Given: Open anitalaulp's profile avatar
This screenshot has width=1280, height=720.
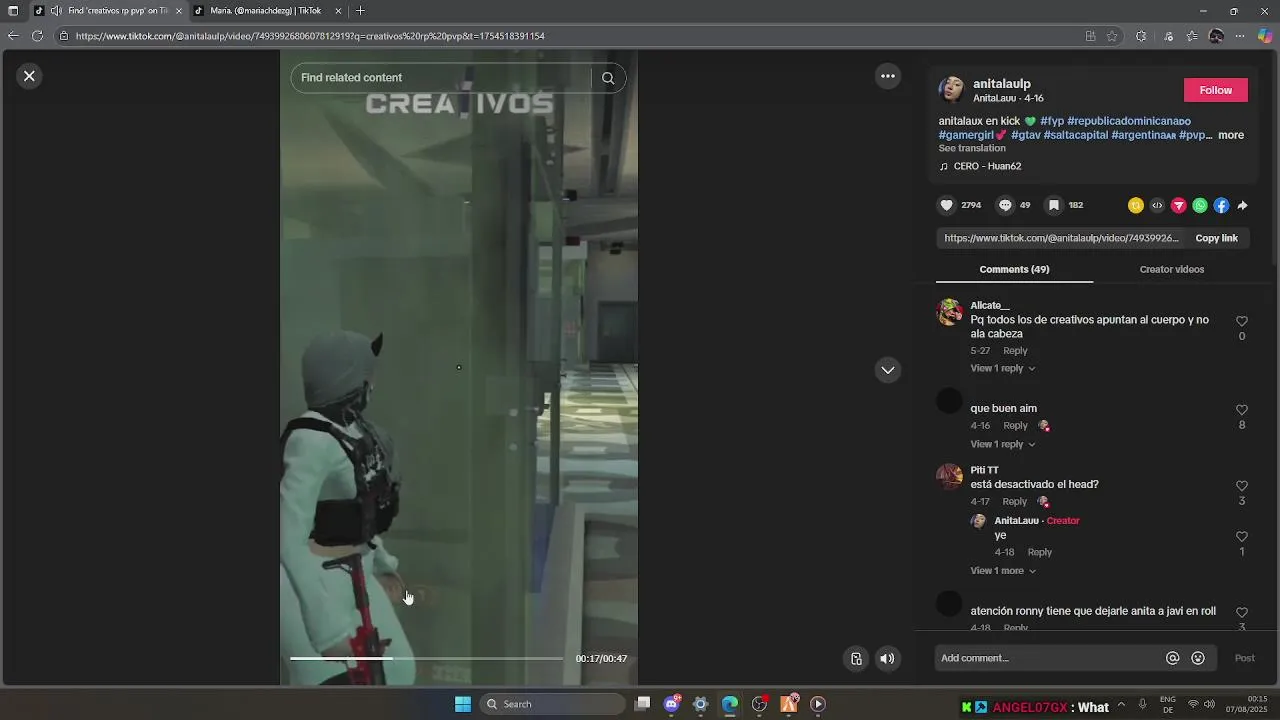Looking at the screenshot, I should point(951,90).
